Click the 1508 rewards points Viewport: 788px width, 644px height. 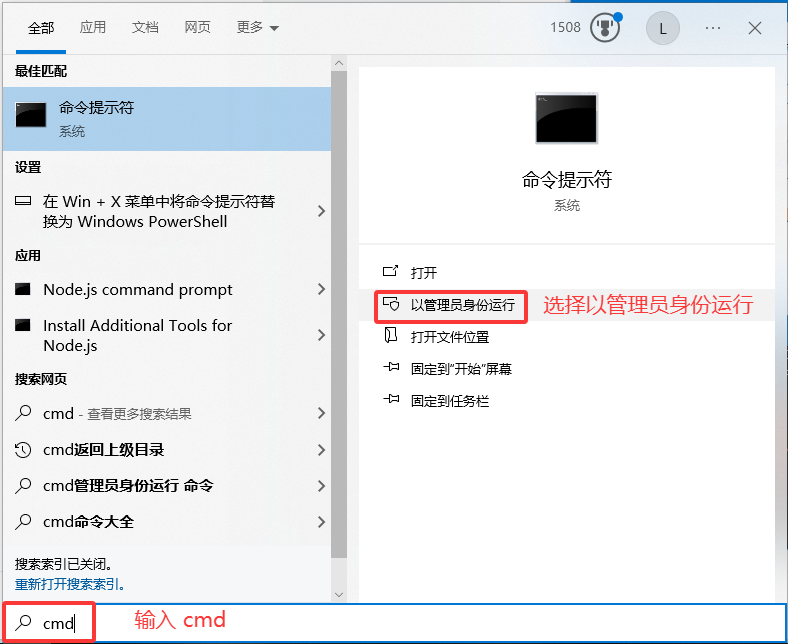tap(565, 27)
